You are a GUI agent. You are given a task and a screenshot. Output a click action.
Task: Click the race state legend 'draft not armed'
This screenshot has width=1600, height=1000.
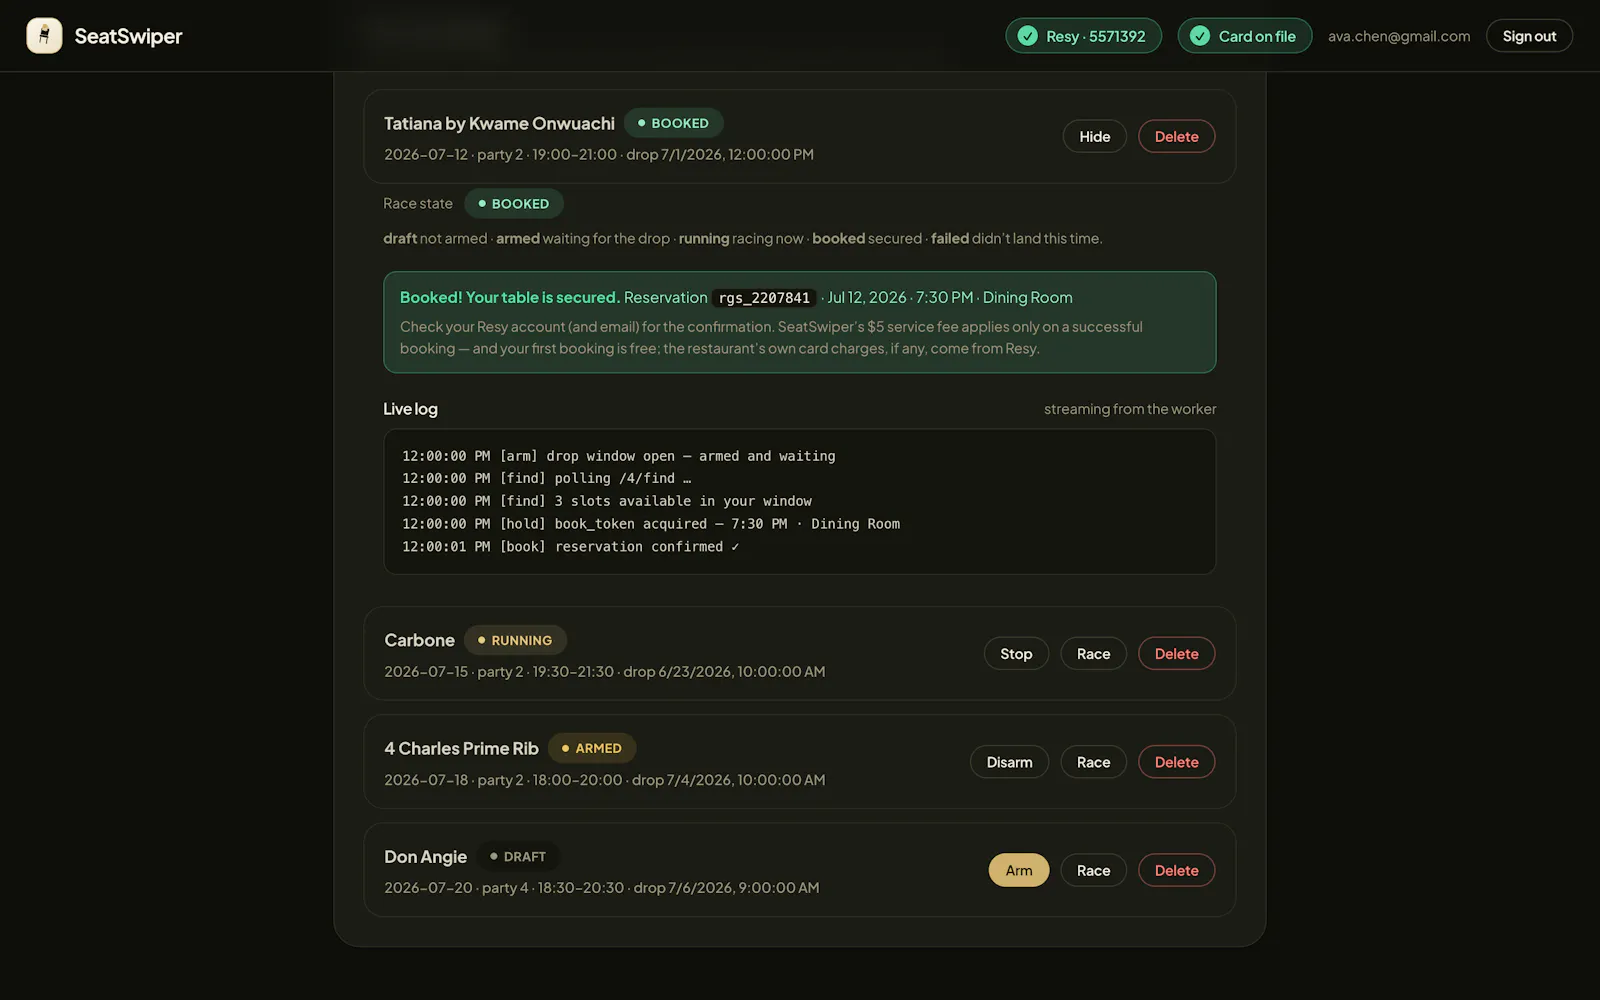pos(435,239)
